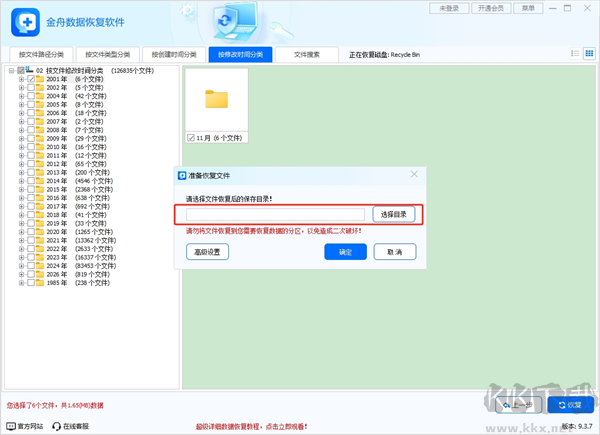Screen dimensions: 600x435
Task: Expand the 2005年 tree node
Action: click(x=21, y=104)
